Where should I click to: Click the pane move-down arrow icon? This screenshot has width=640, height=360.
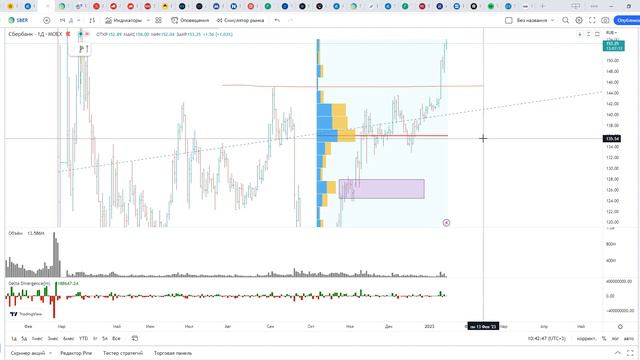coord(580,34)
